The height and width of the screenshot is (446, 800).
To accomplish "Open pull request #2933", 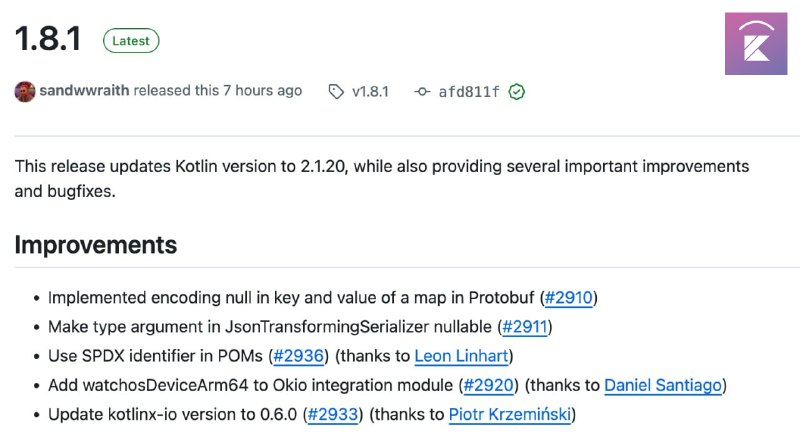I will pos(333,414).
